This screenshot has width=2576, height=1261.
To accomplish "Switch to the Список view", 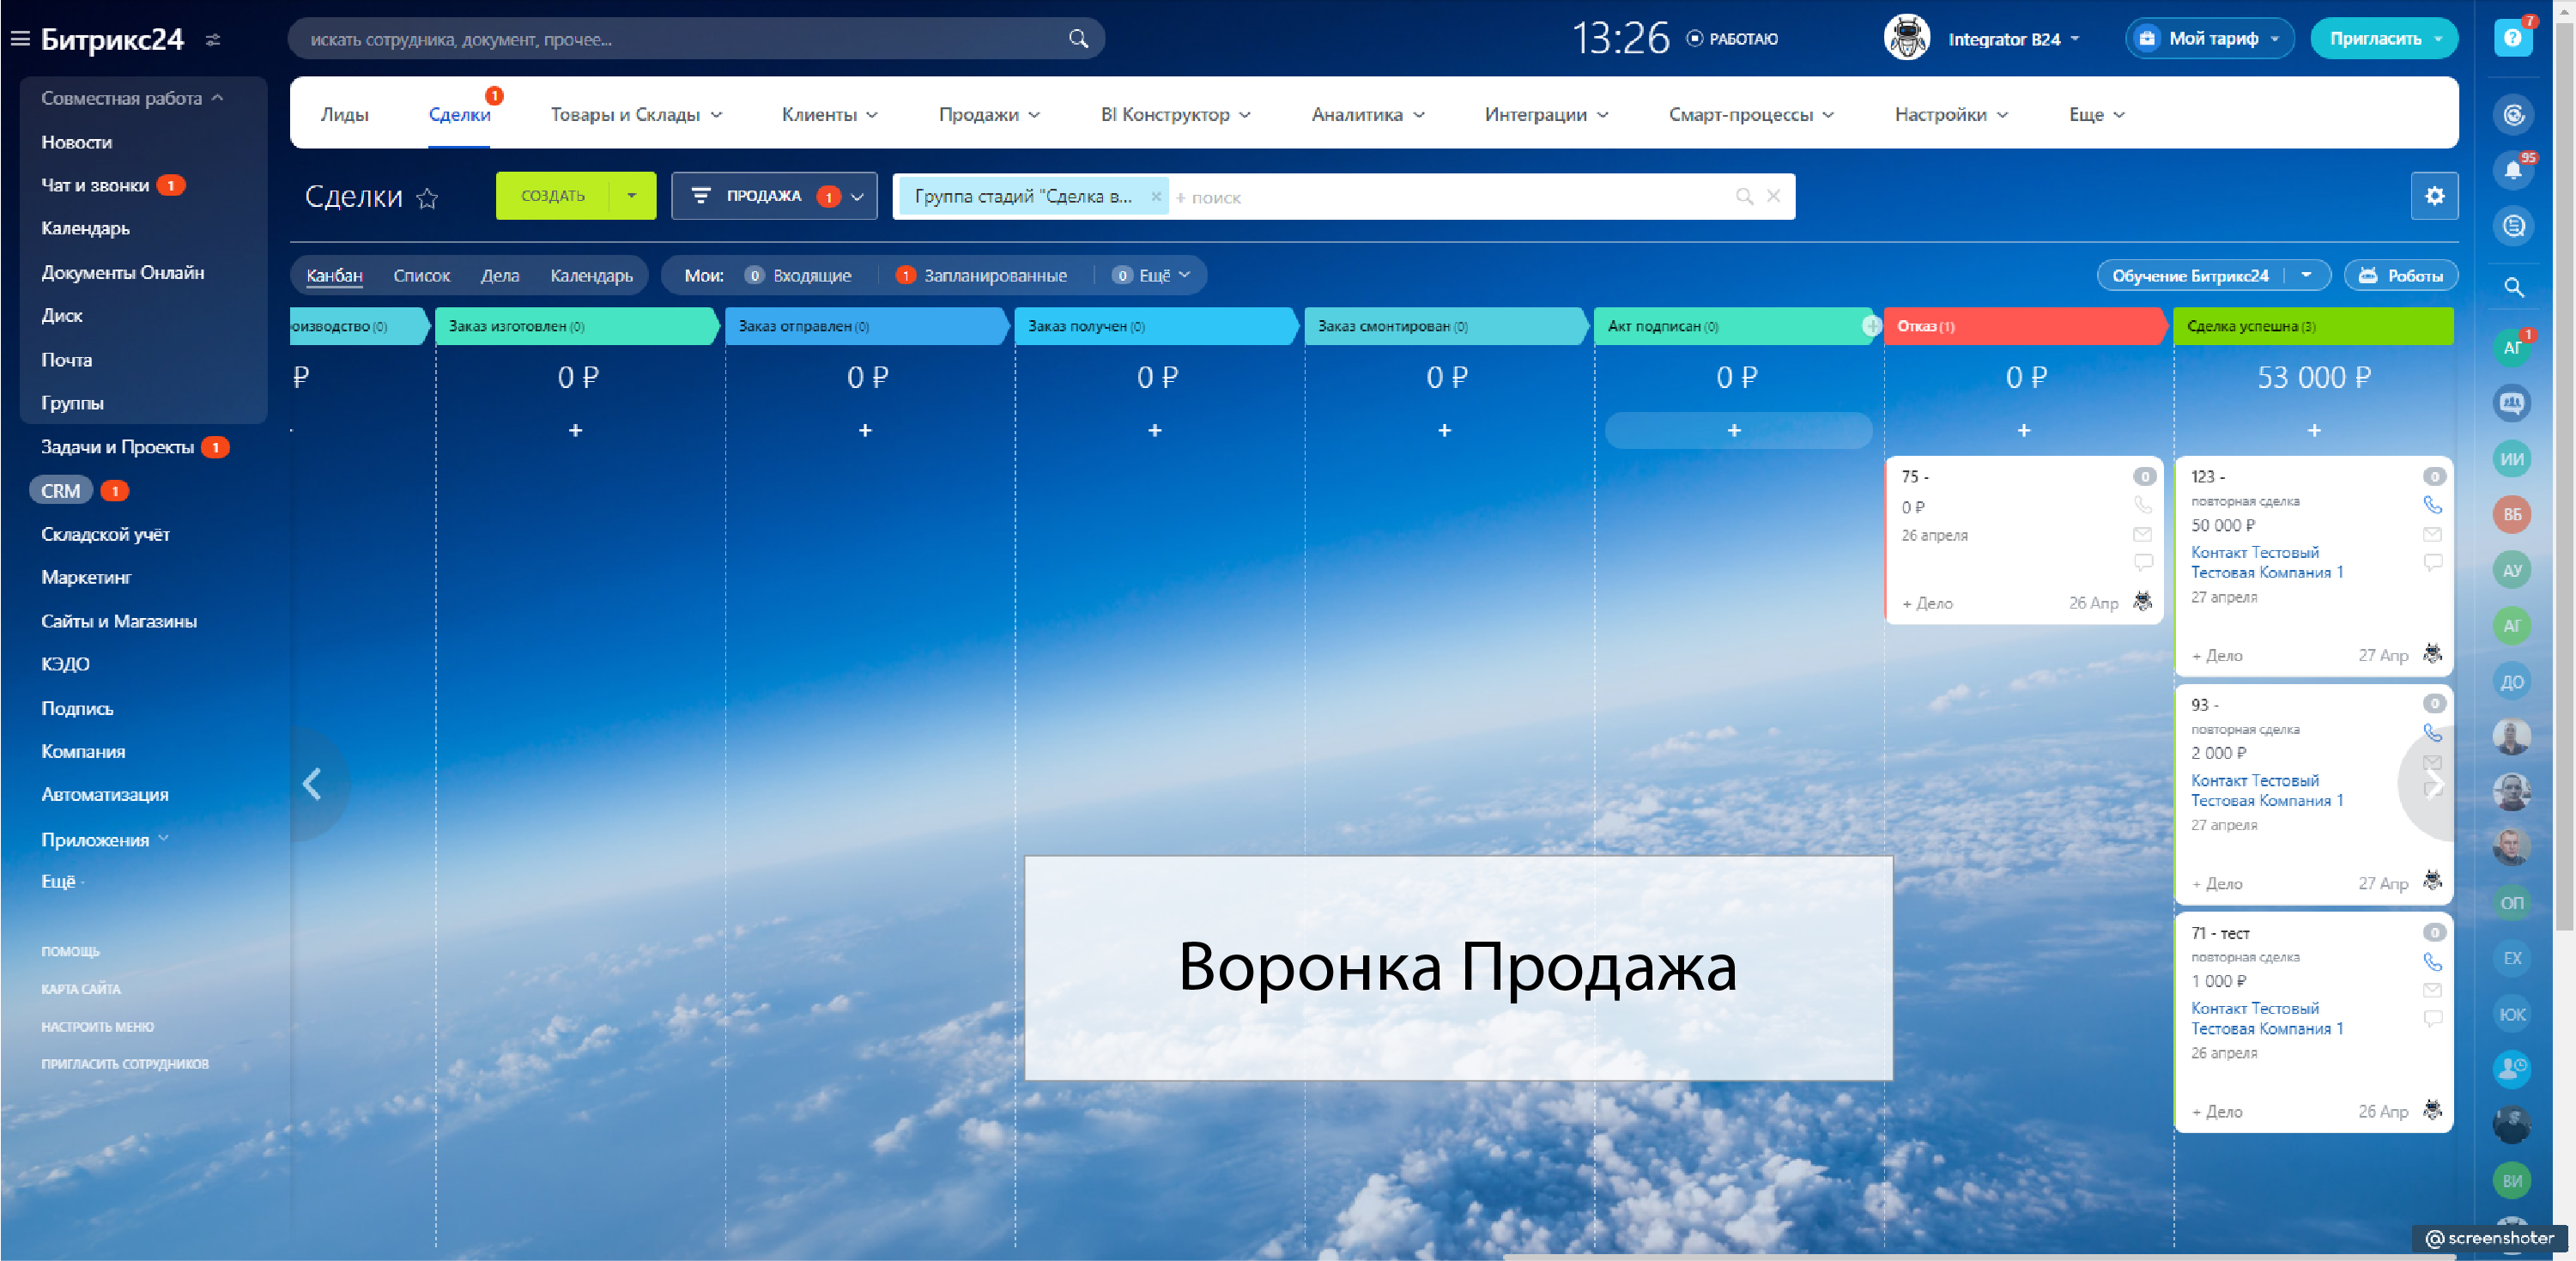I will 421,275.
